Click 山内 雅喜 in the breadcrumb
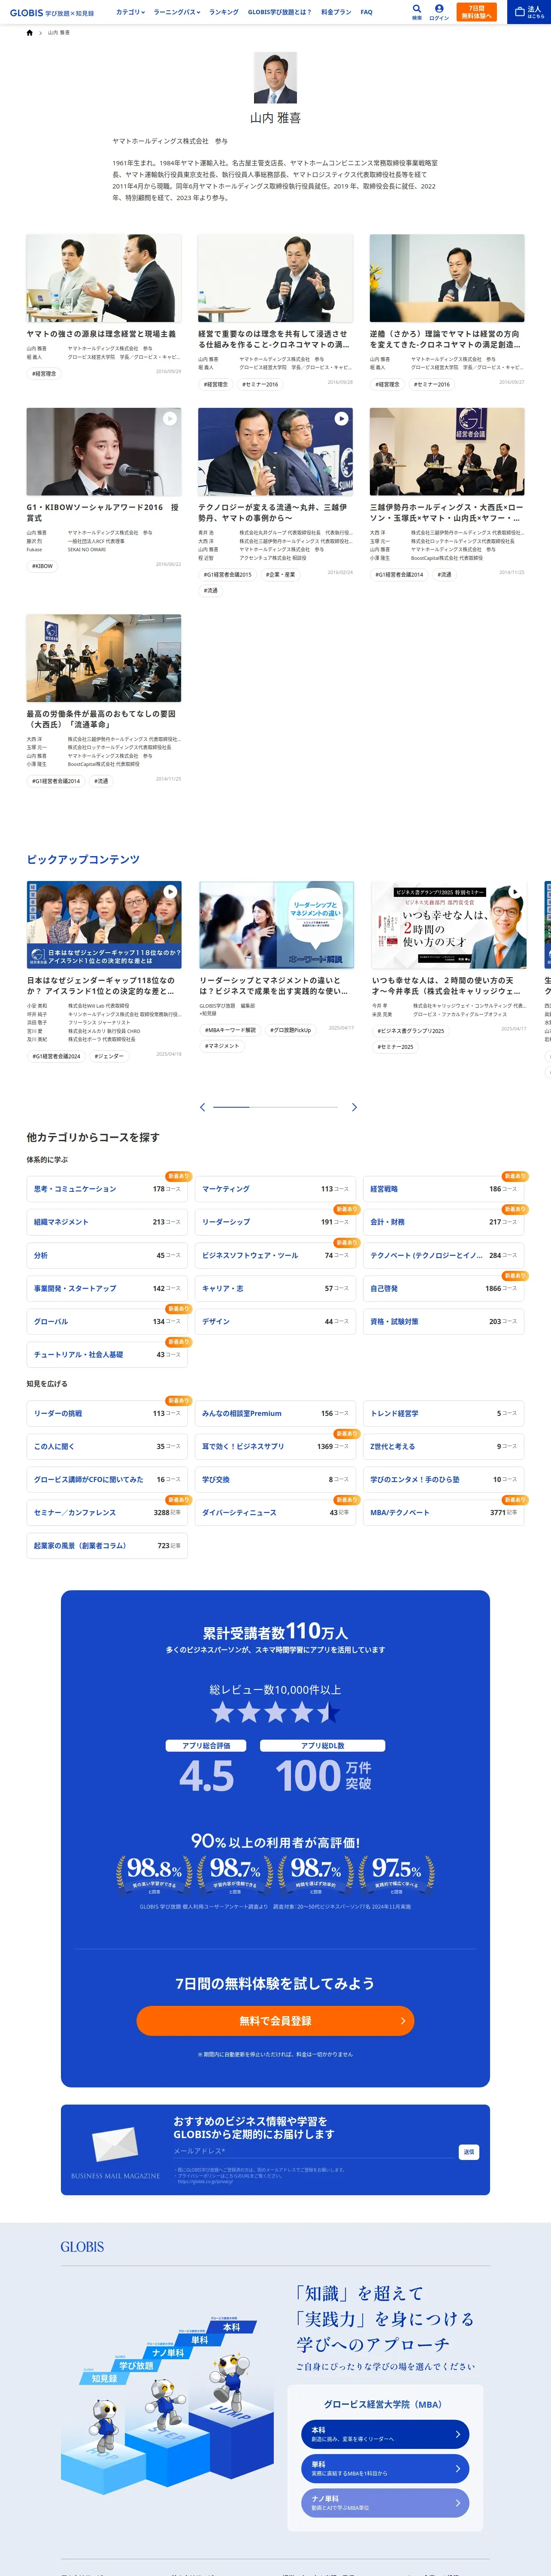 (x=59, y=33)
